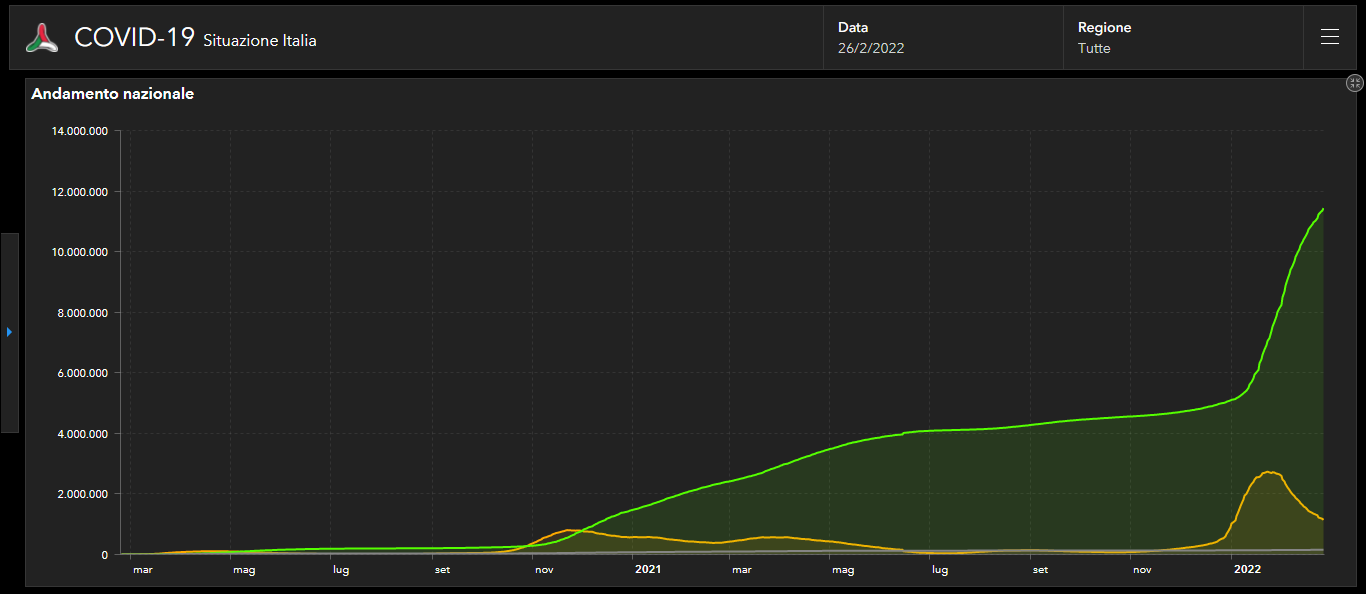Click the 2021 label on the time axis
This screenshot has height=594, width=1366.
pyautogui.click(x=648, y=570)
